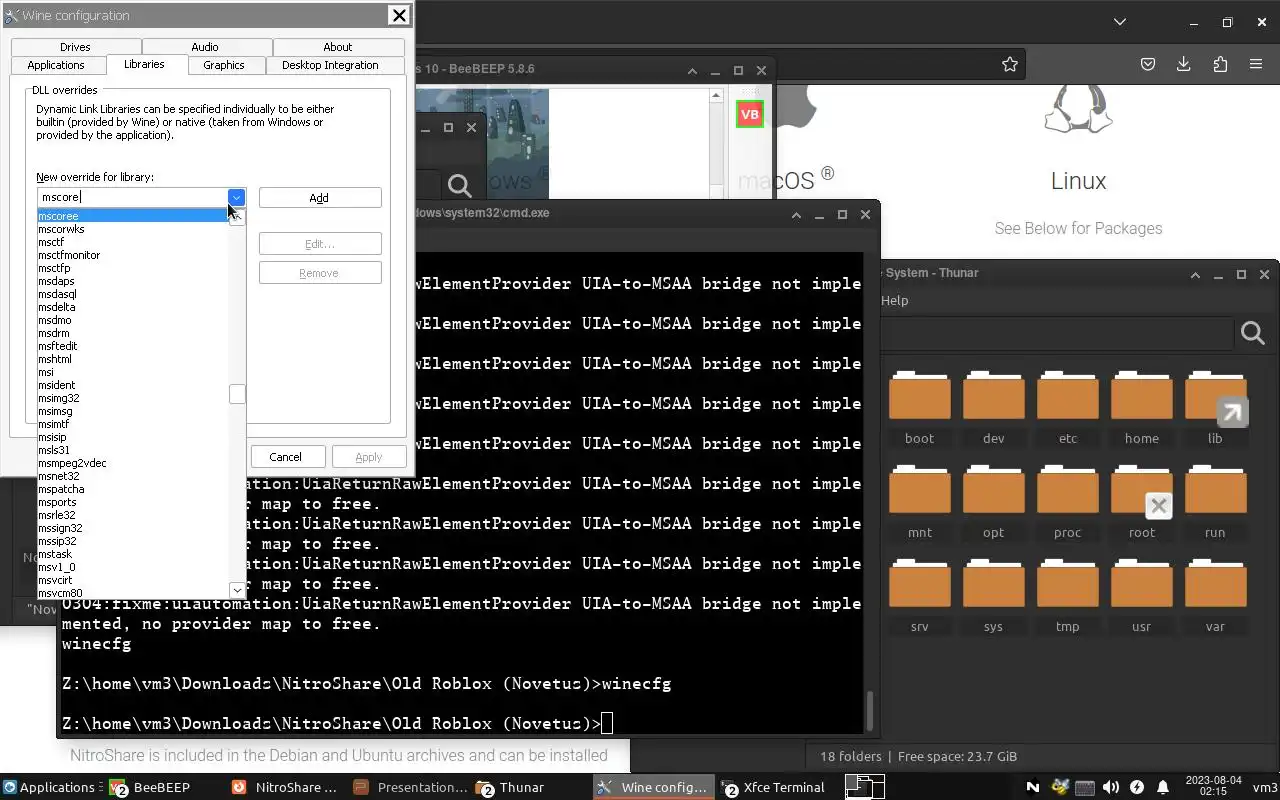Screen dimensions: 1280x800
Task: Click the New override for library text field
Action: pos(132,197)
